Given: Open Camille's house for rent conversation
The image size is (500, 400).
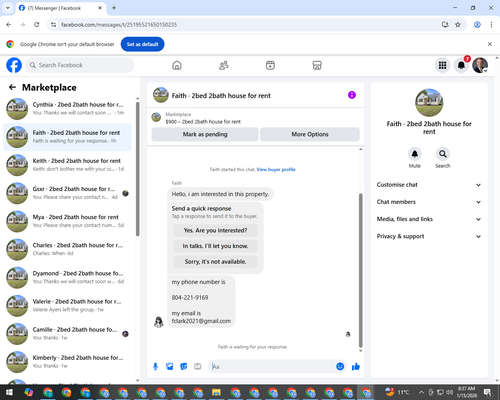Looking at the screenshot, I should tap(67, 334).
